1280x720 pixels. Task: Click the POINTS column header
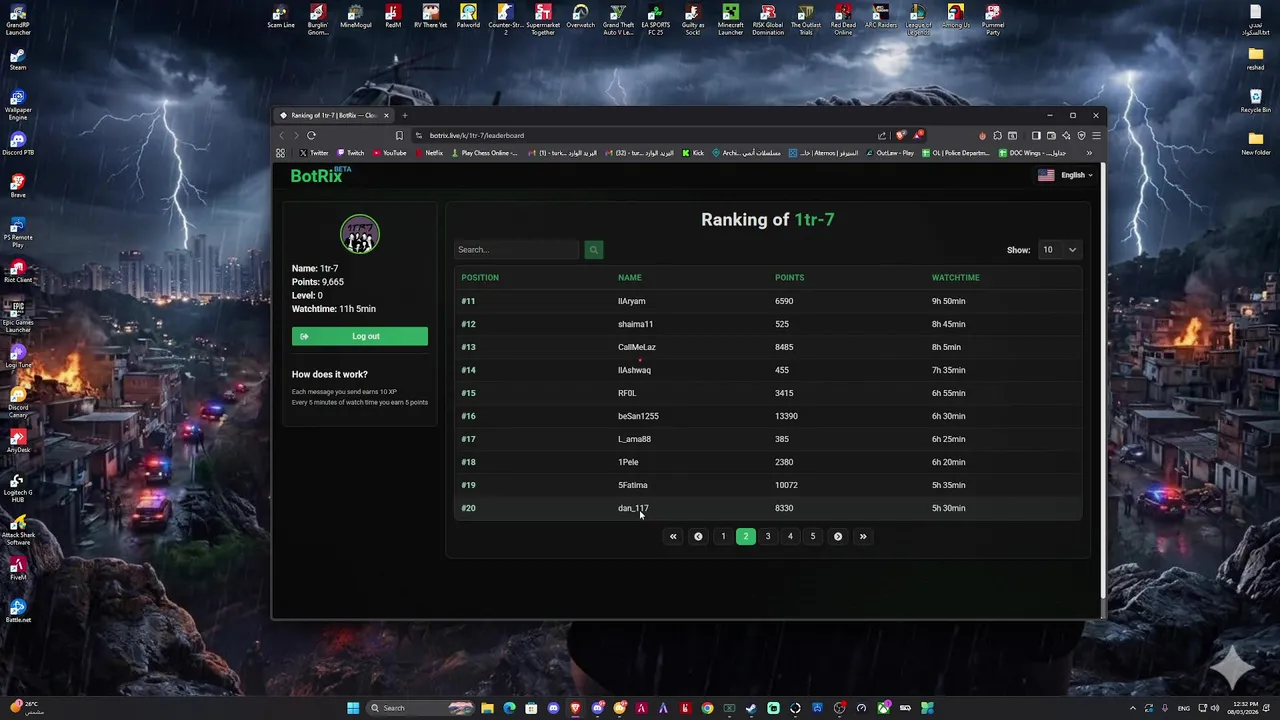789,278
